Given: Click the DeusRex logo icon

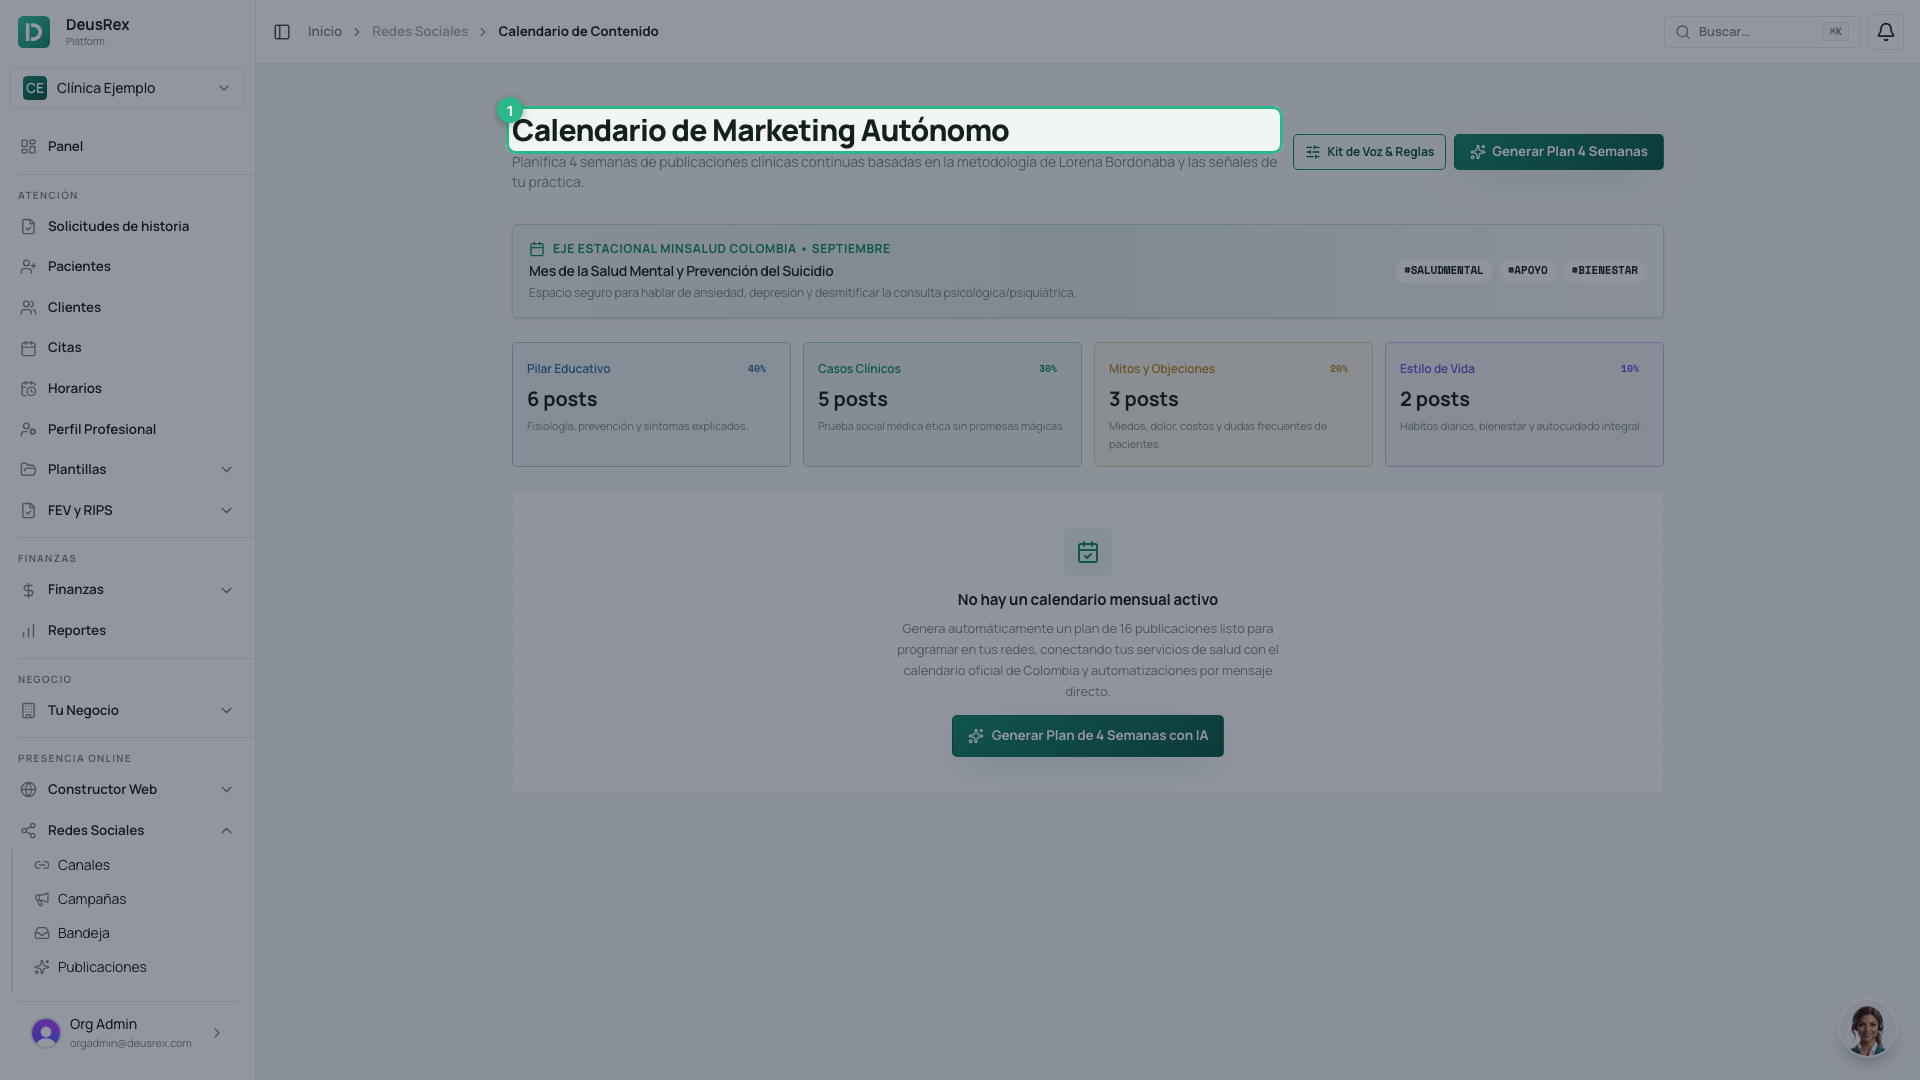Looking at the screenshot, I should tap(34, 32).
